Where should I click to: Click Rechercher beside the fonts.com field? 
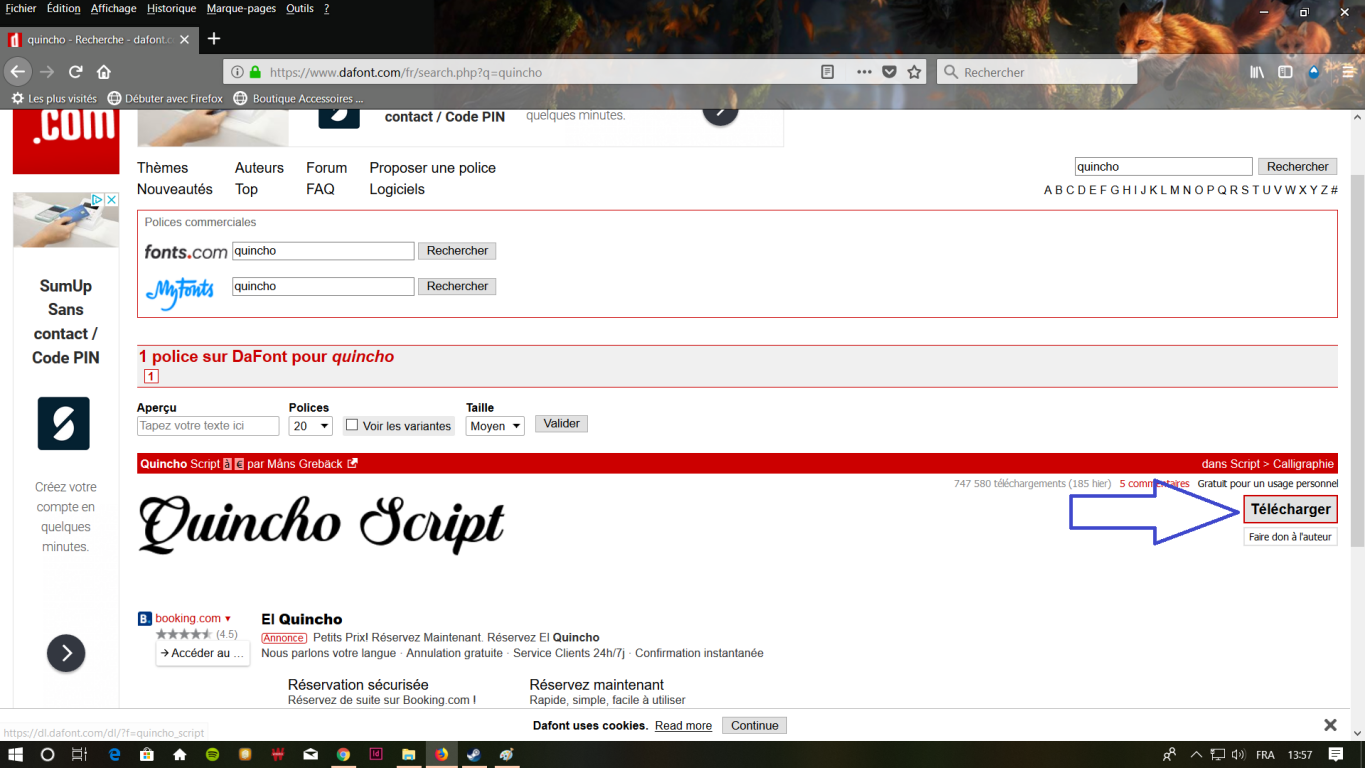pyautogui.click(x=457, y=251)
